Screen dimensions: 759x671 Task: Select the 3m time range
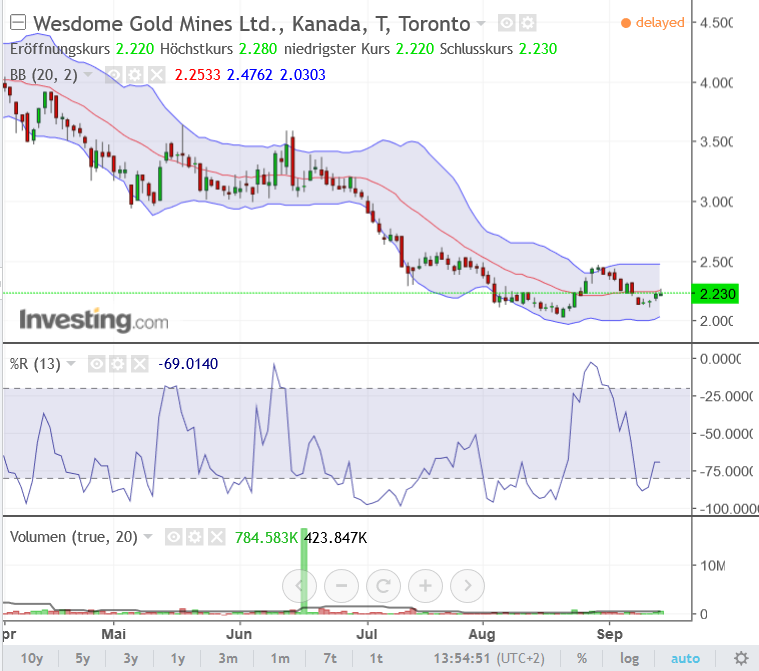coord(228,658)
